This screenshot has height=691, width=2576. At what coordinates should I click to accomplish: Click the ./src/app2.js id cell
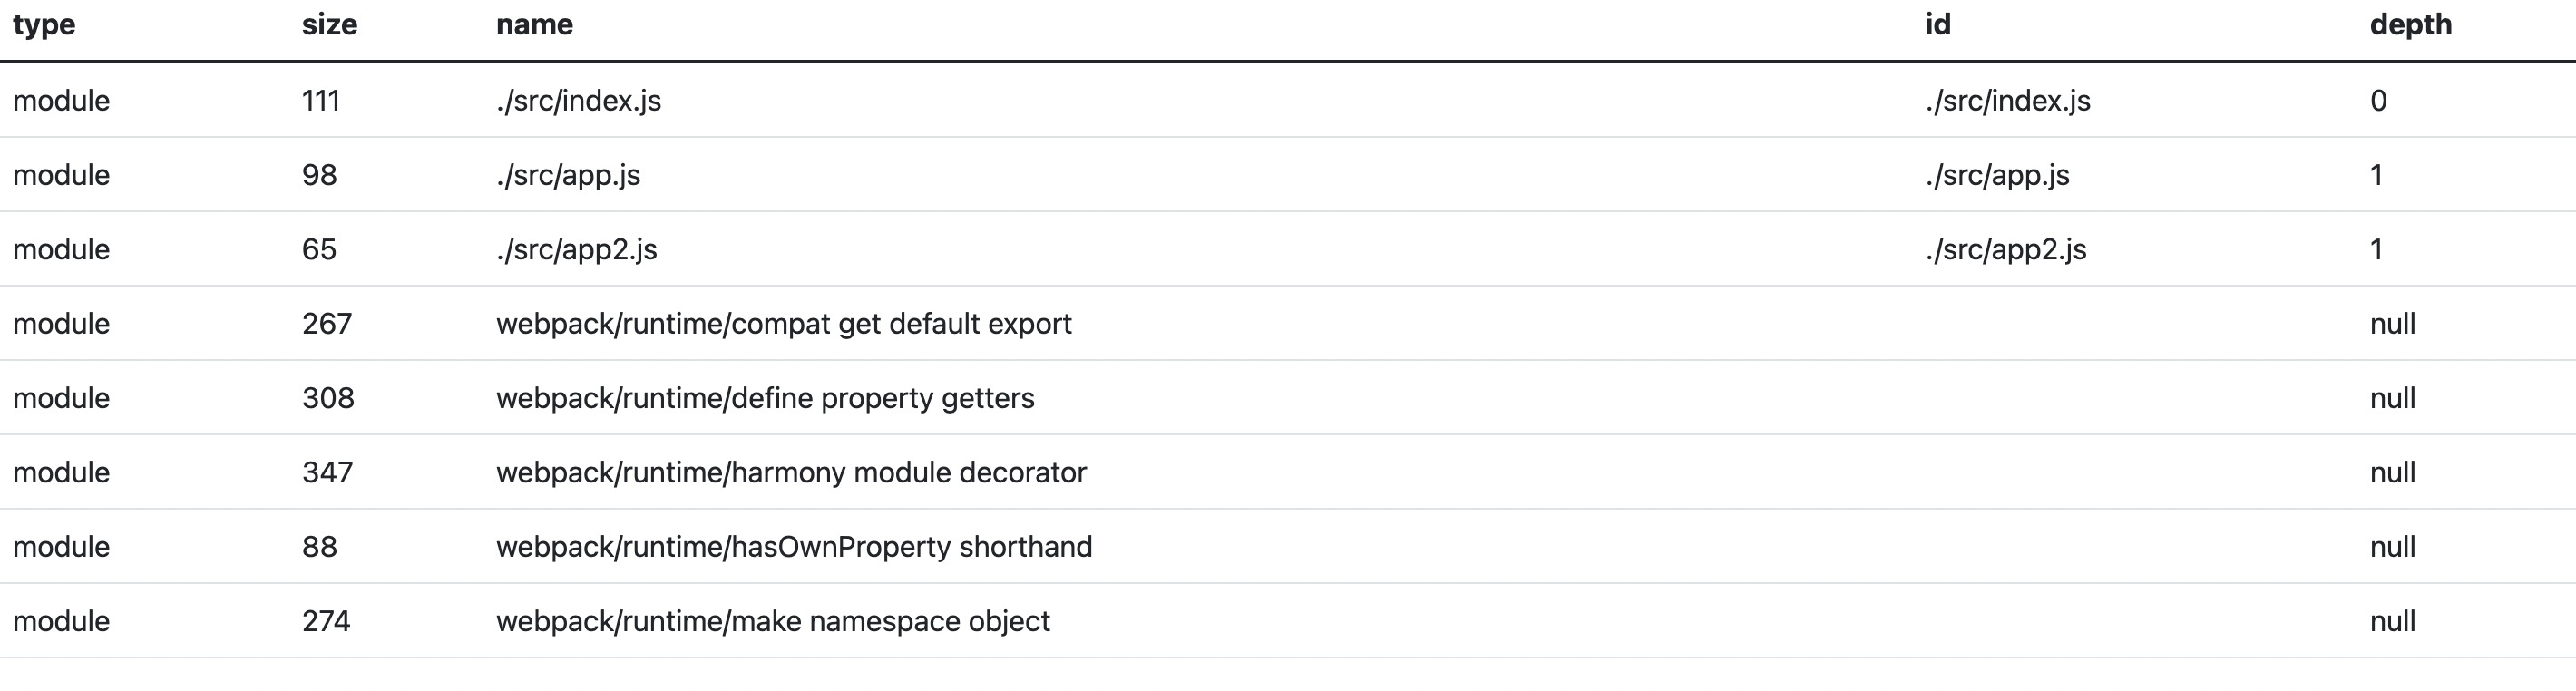[2005, 249]
